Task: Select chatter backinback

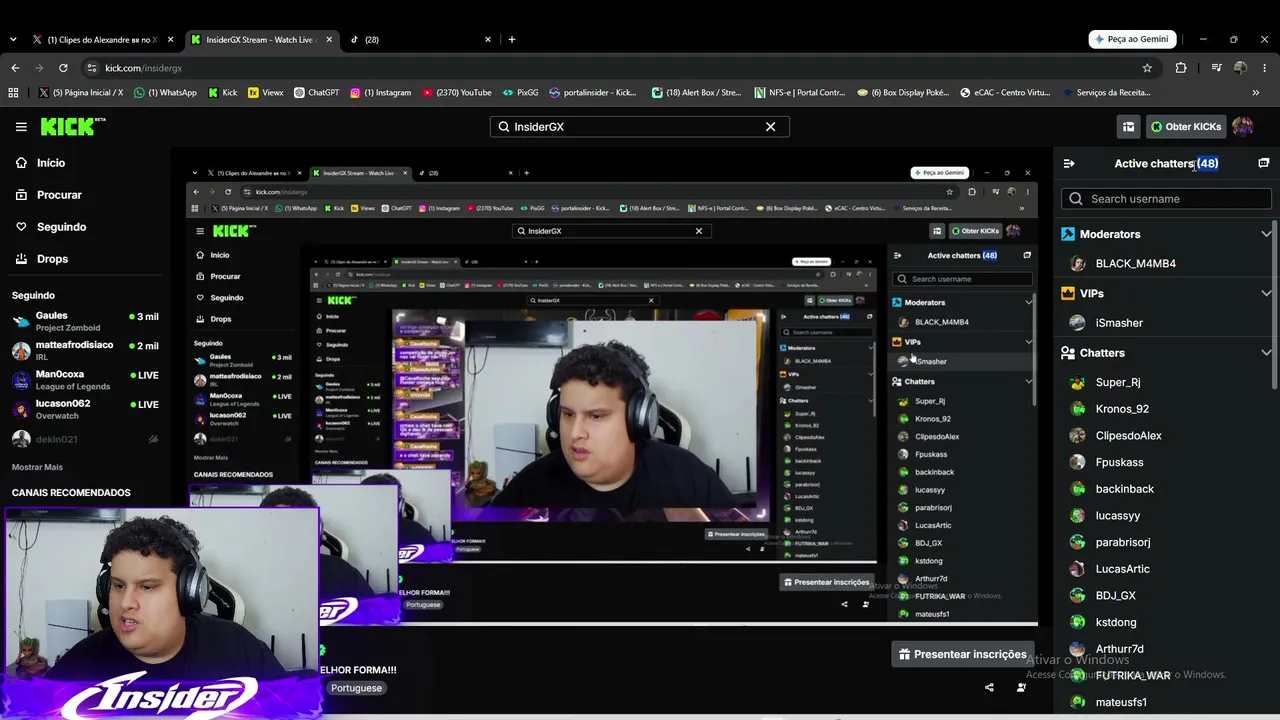Action: click(x=1124, y=489)
